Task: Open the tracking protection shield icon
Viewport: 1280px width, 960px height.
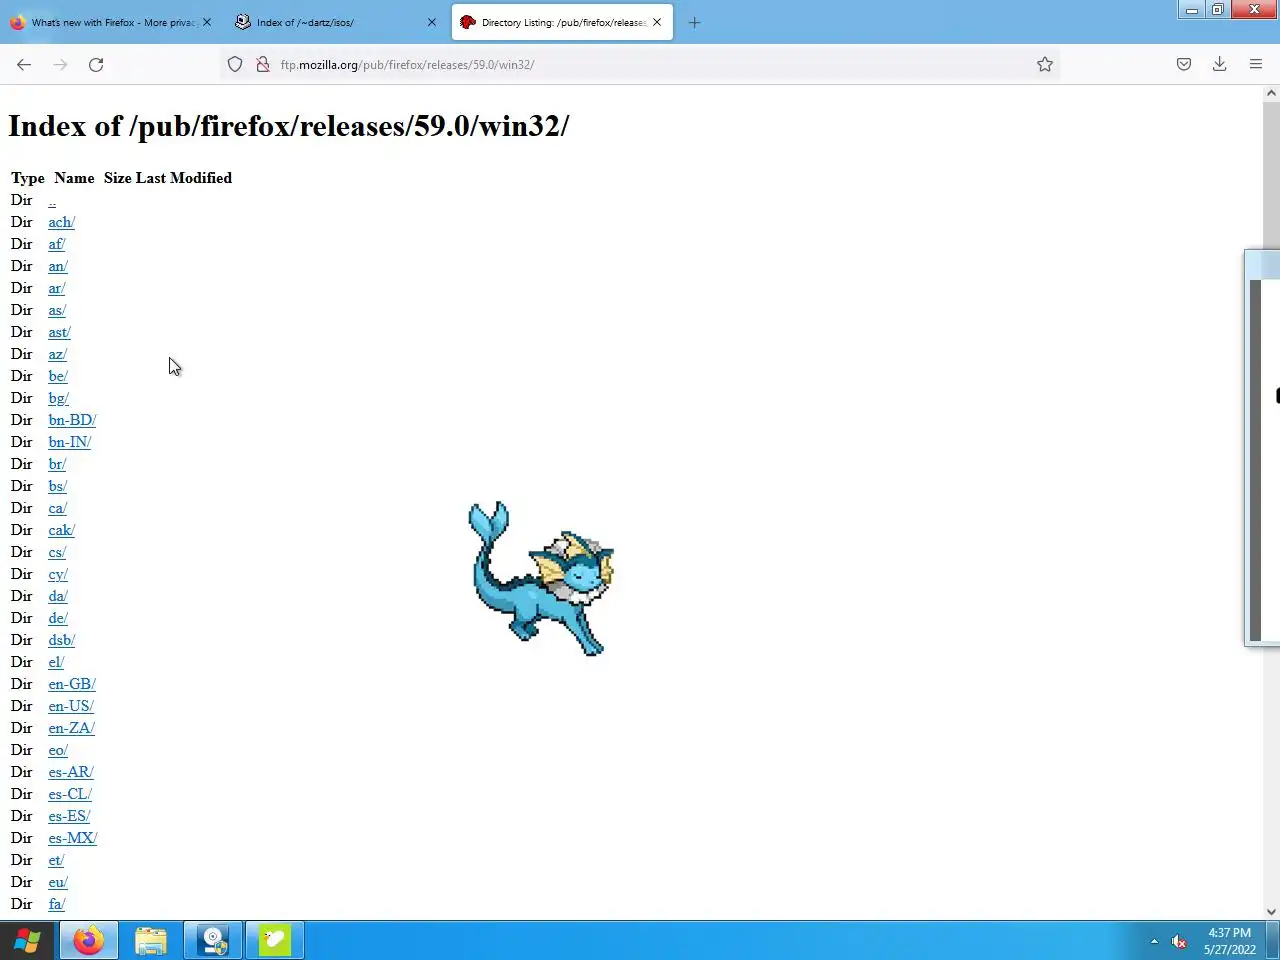Action: 235,64
